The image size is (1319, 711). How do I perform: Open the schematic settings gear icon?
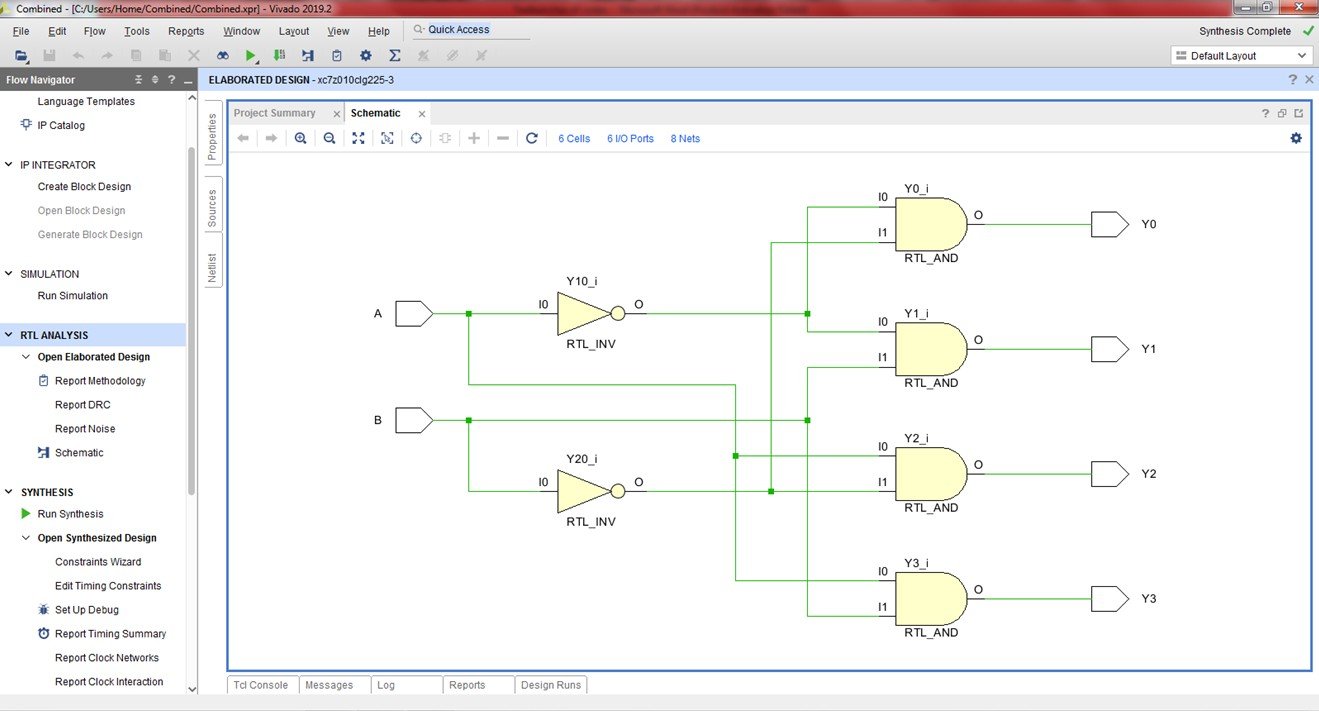[1296, 138]
